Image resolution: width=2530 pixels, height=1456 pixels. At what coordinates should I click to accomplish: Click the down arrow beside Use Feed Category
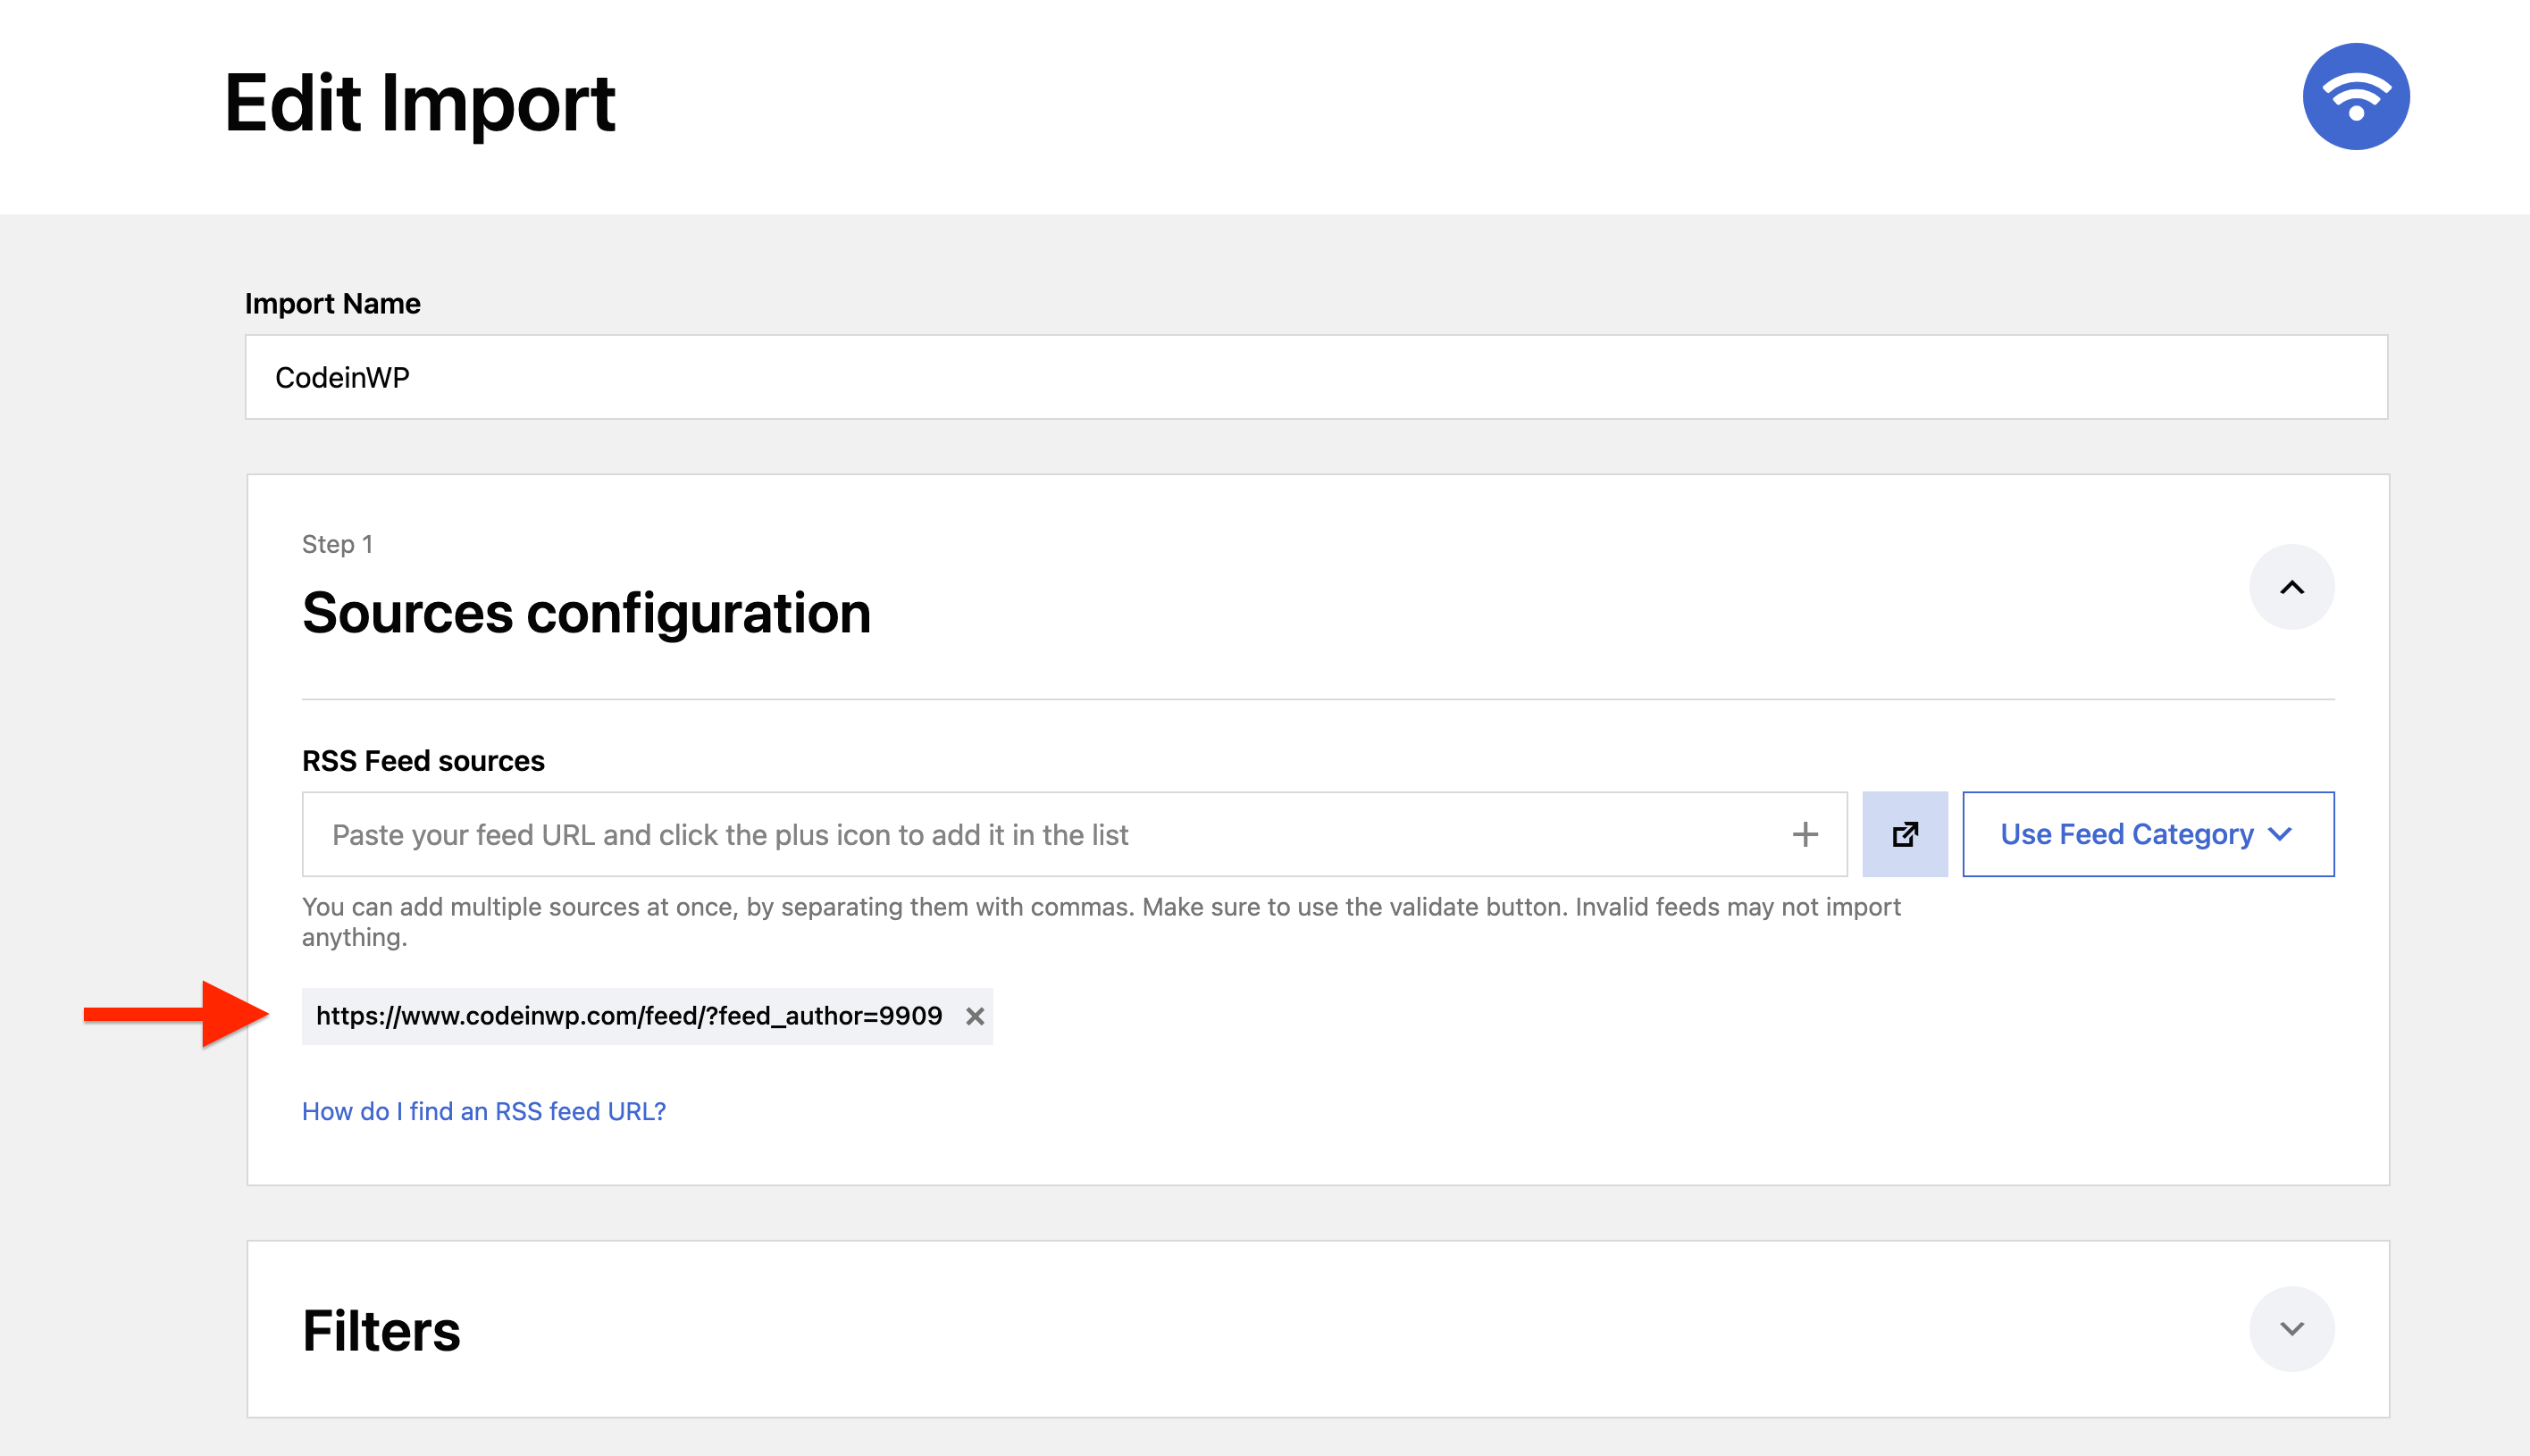(x=2280, y=834)
